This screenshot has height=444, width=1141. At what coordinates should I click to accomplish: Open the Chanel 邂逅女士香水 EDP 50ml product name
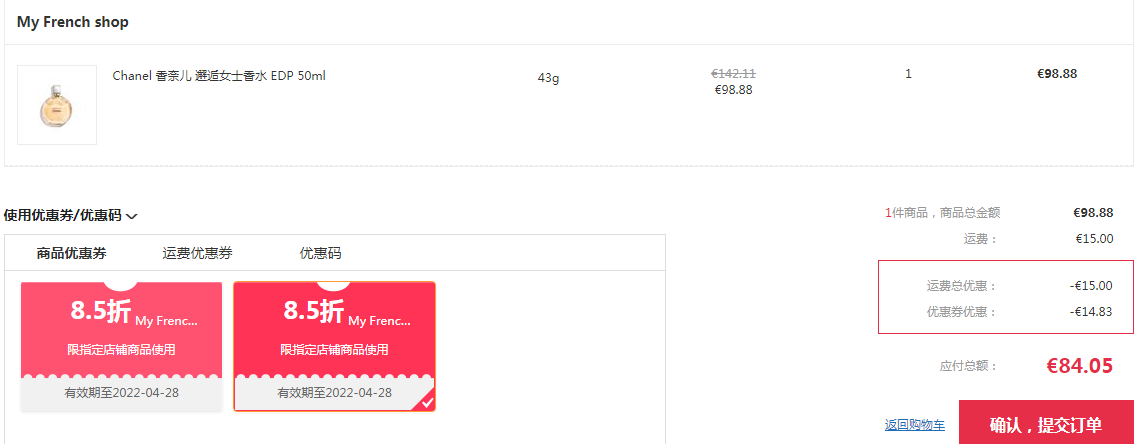(219, 76)
